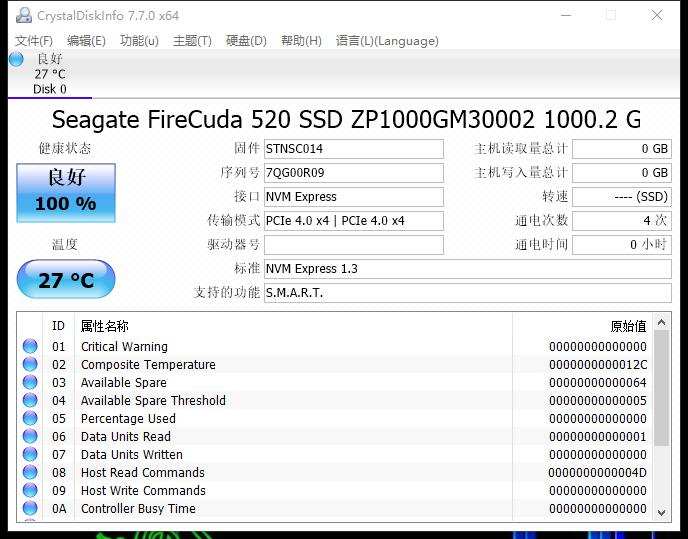Screen dimensions: 688x539
Task: Click raw value 0000000000012C
Action: click(598, 365)
